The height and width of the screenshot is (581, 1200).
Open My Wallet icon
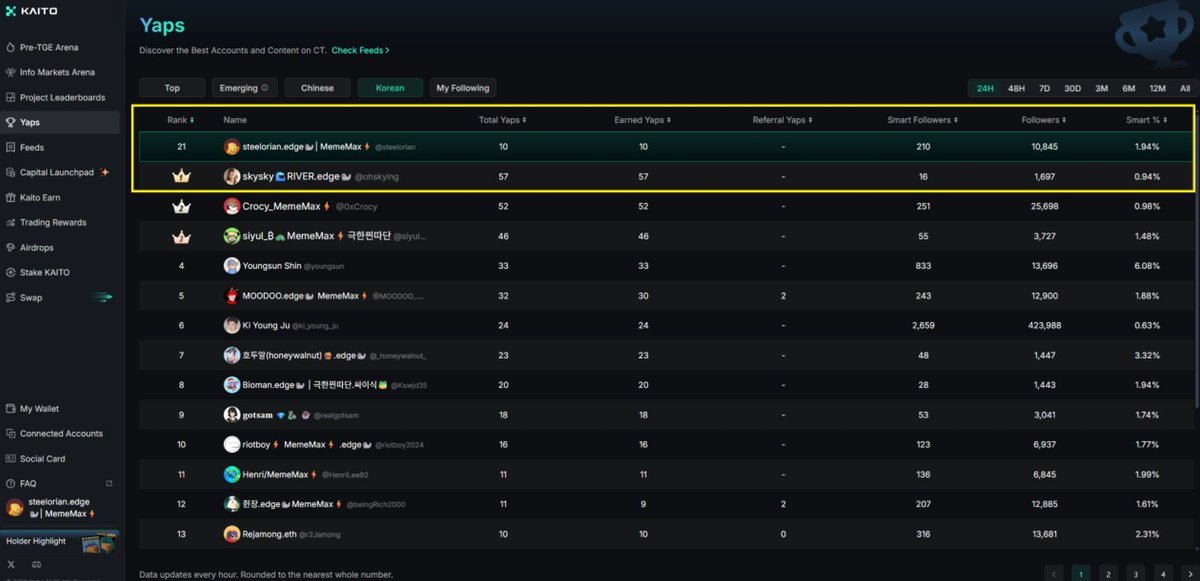click(10, 408)
